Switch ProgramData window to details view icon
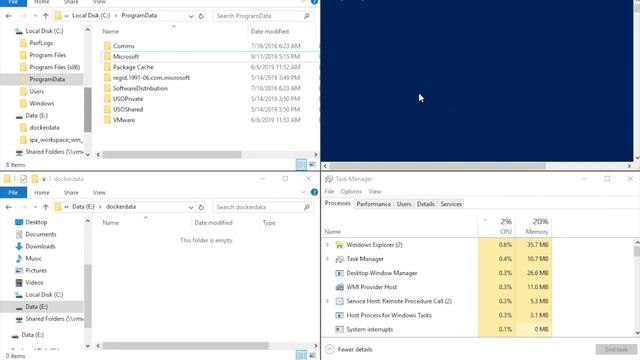 point(301,164)
